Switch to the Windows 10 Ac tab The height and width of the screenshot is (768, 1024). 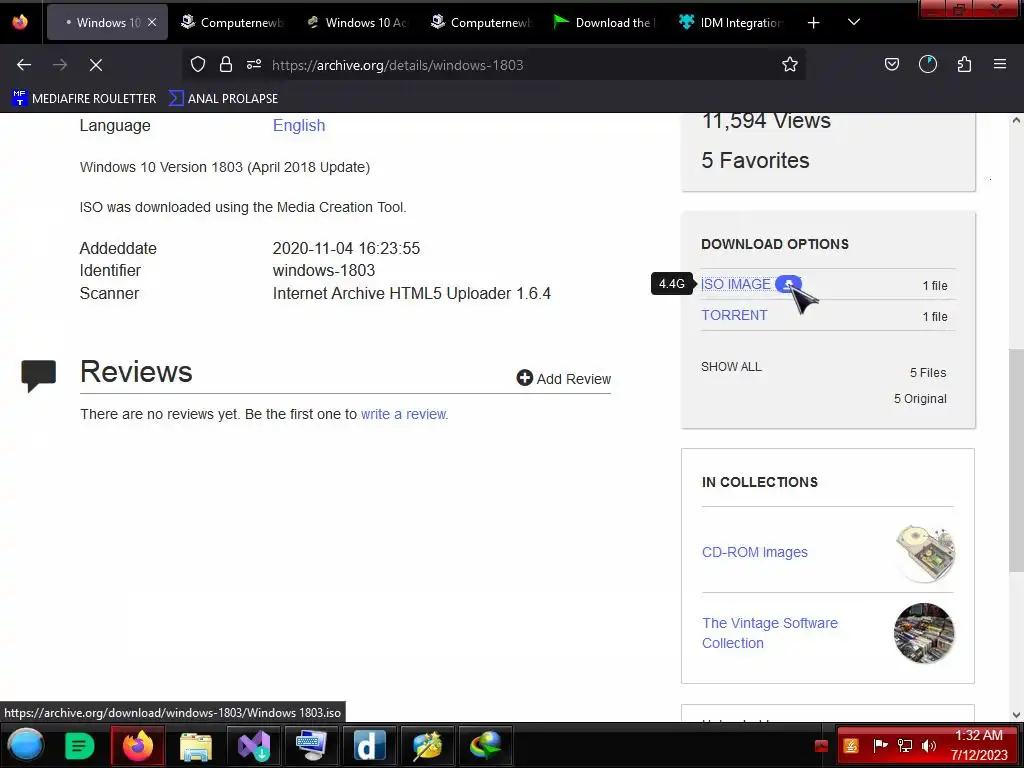tap(358, 22)
